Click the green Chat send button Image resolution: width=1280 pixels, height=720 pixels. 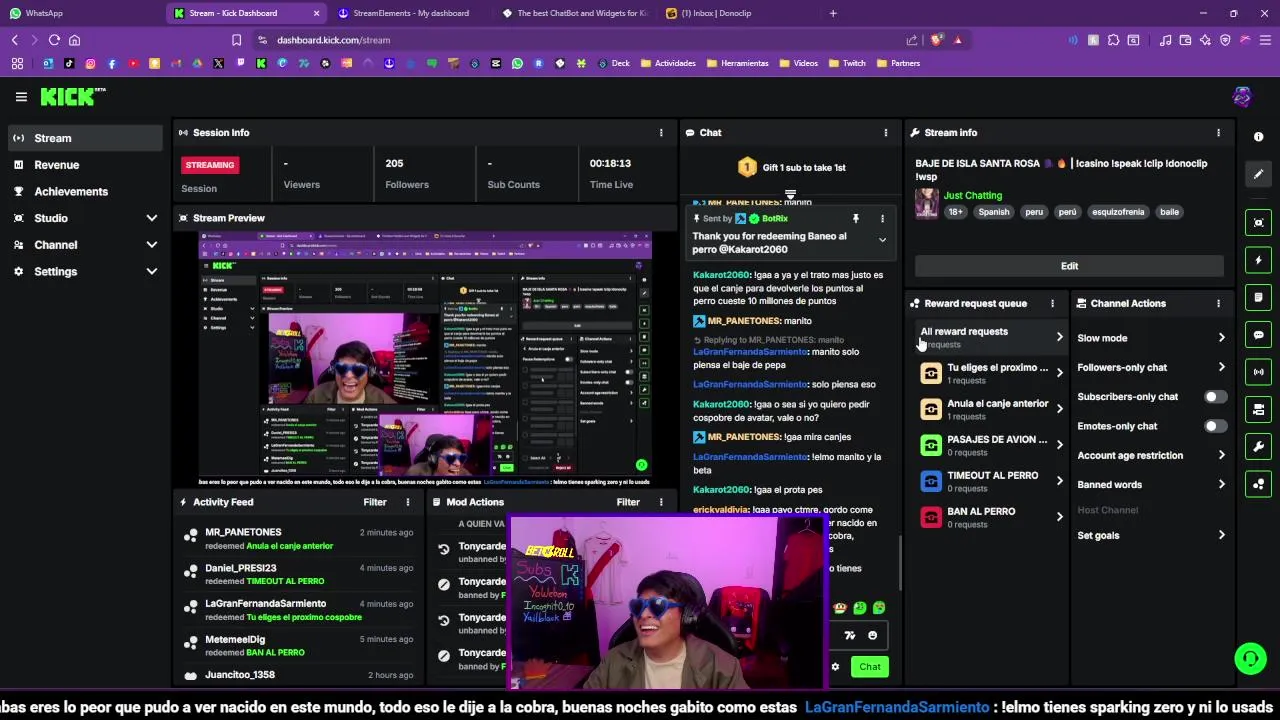870,667
